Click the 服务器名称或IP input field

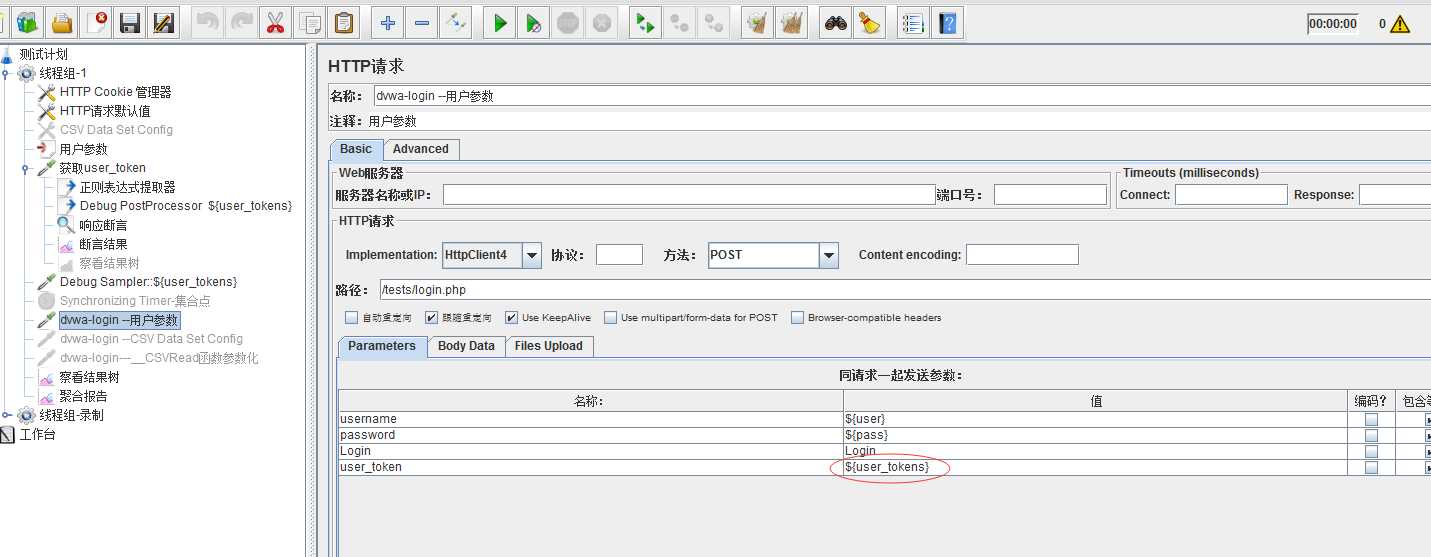(689, 195)
